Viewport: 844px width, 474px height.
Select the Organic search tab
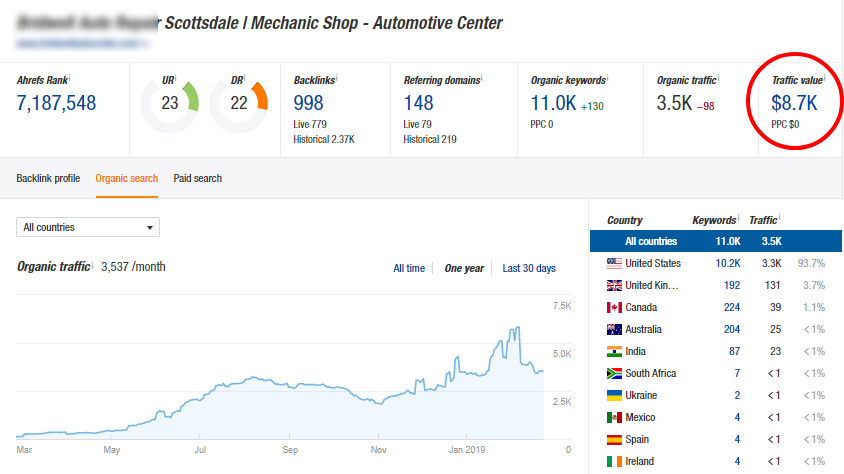click(x=126, y=178)
